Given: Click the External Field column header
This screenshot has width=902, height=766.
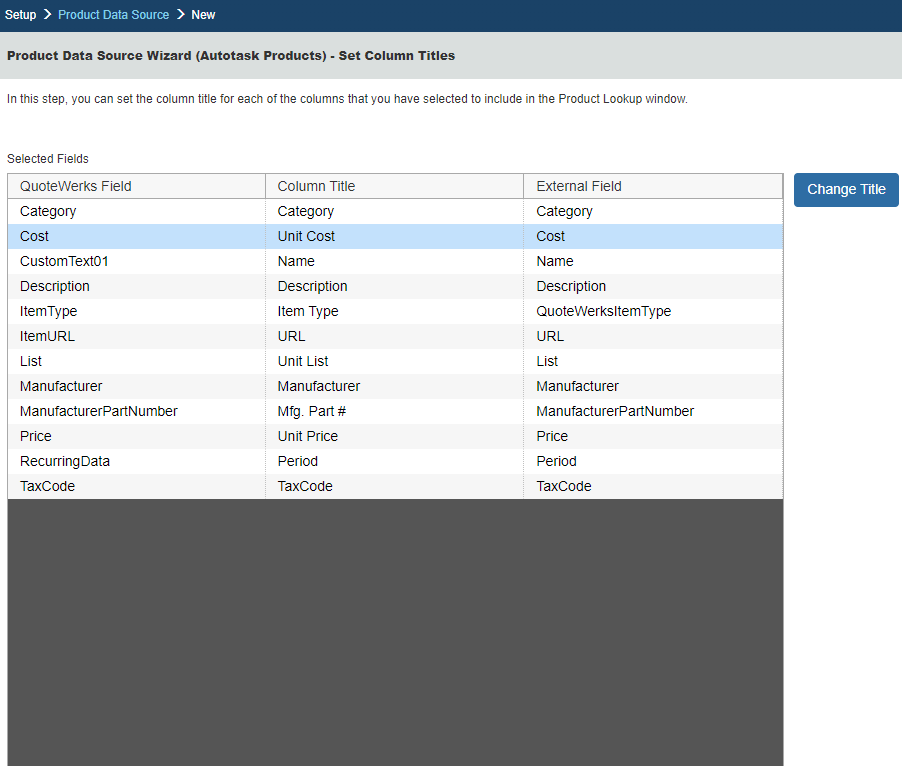Looking at the screenshot, I should point(579,187).
